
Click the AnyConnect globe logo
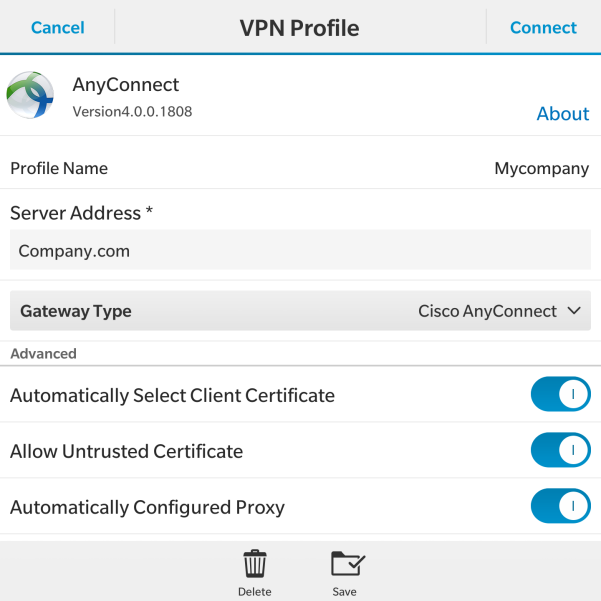tap(30, 96)
